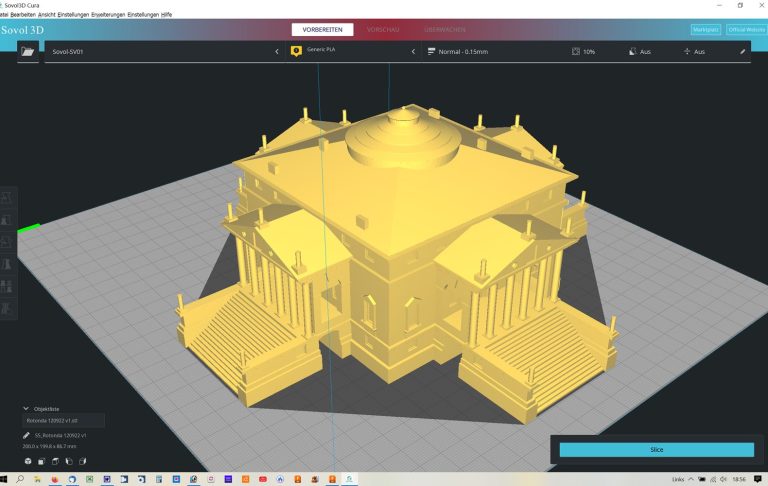Screen dimensions: 768x486
Task: Open the Windows taskbar search icon
Action: [x=20, y=479]
